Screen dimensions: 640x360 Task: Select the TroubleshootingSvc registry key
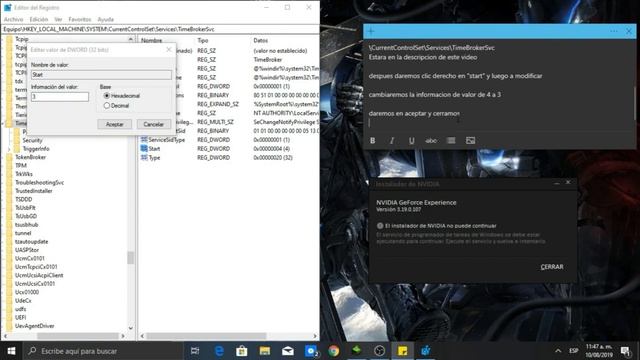click(x=39, y=182)
